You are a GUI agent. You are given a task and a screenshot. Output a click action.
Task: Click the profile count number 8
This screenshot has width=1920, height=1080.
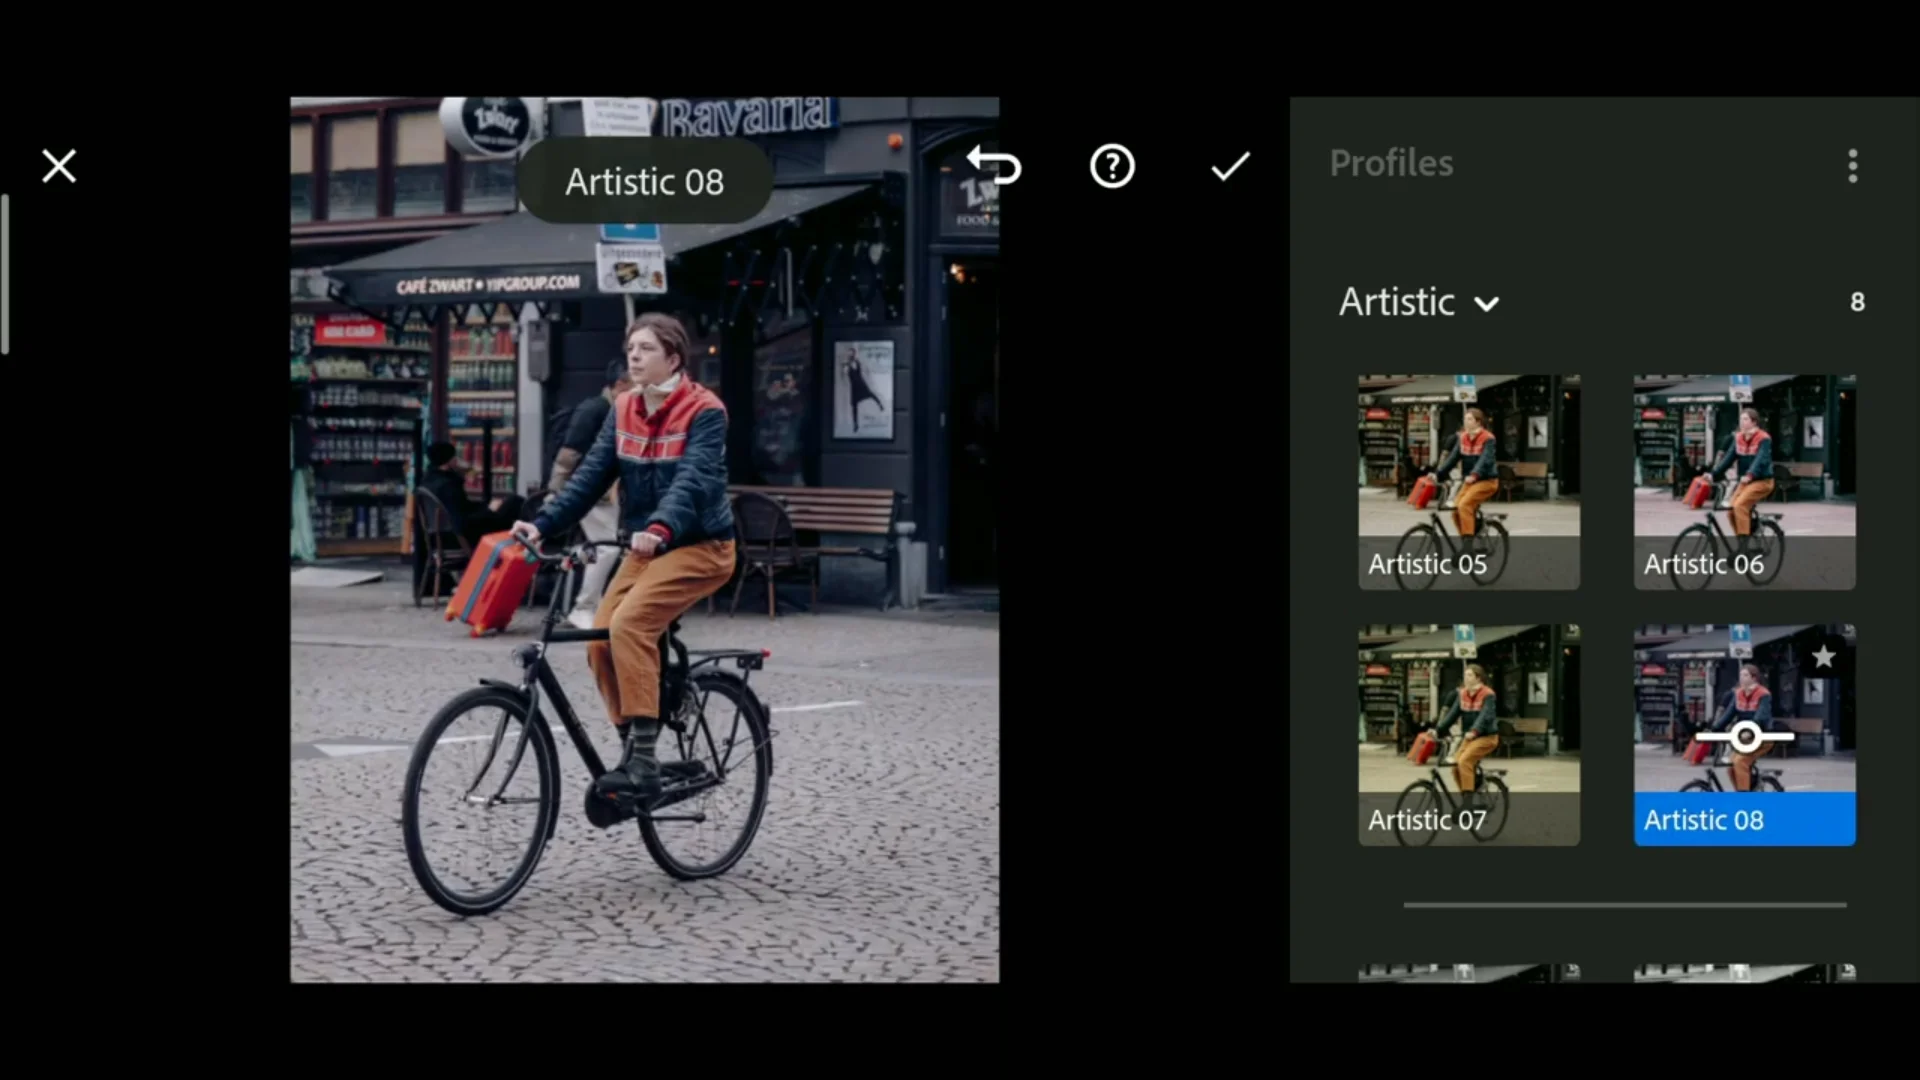pyautogui.click(x=1857, y=302)
